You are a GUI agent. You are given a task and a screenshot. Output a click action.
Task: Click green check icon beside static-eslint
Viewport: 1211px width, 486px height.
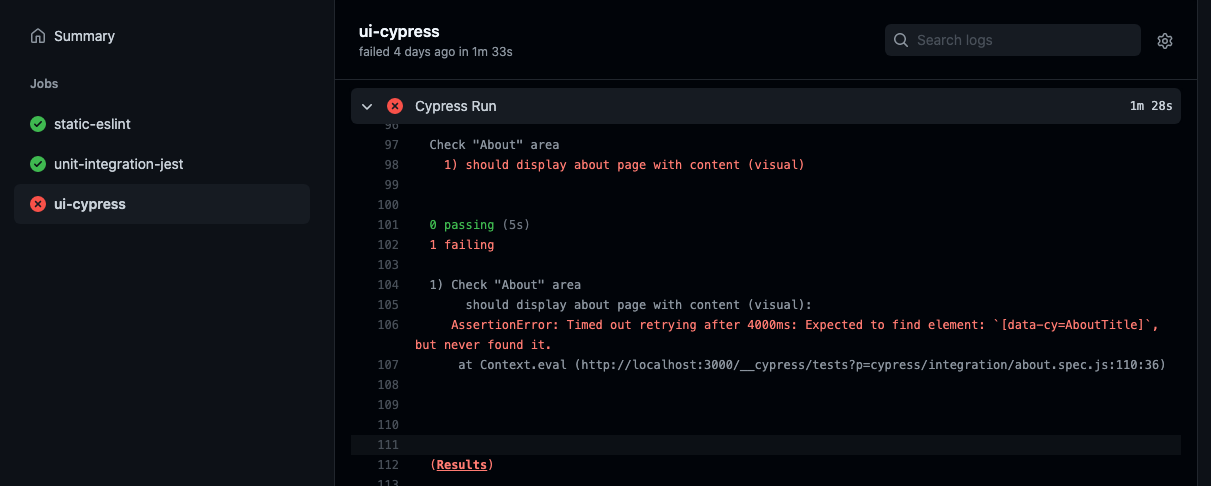[x=38, y=124]
